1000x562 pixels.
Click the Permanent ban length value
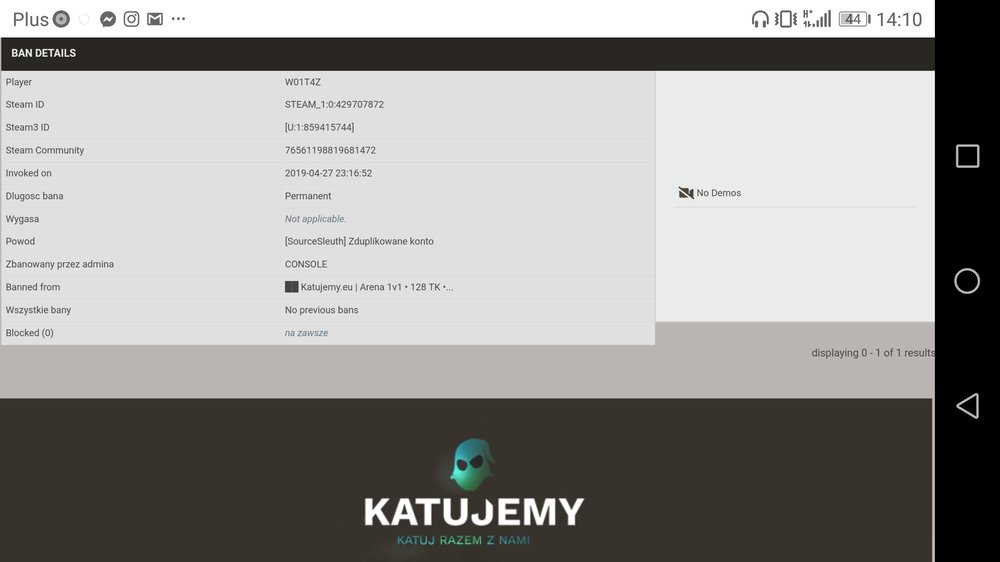(x=308, y=196)
